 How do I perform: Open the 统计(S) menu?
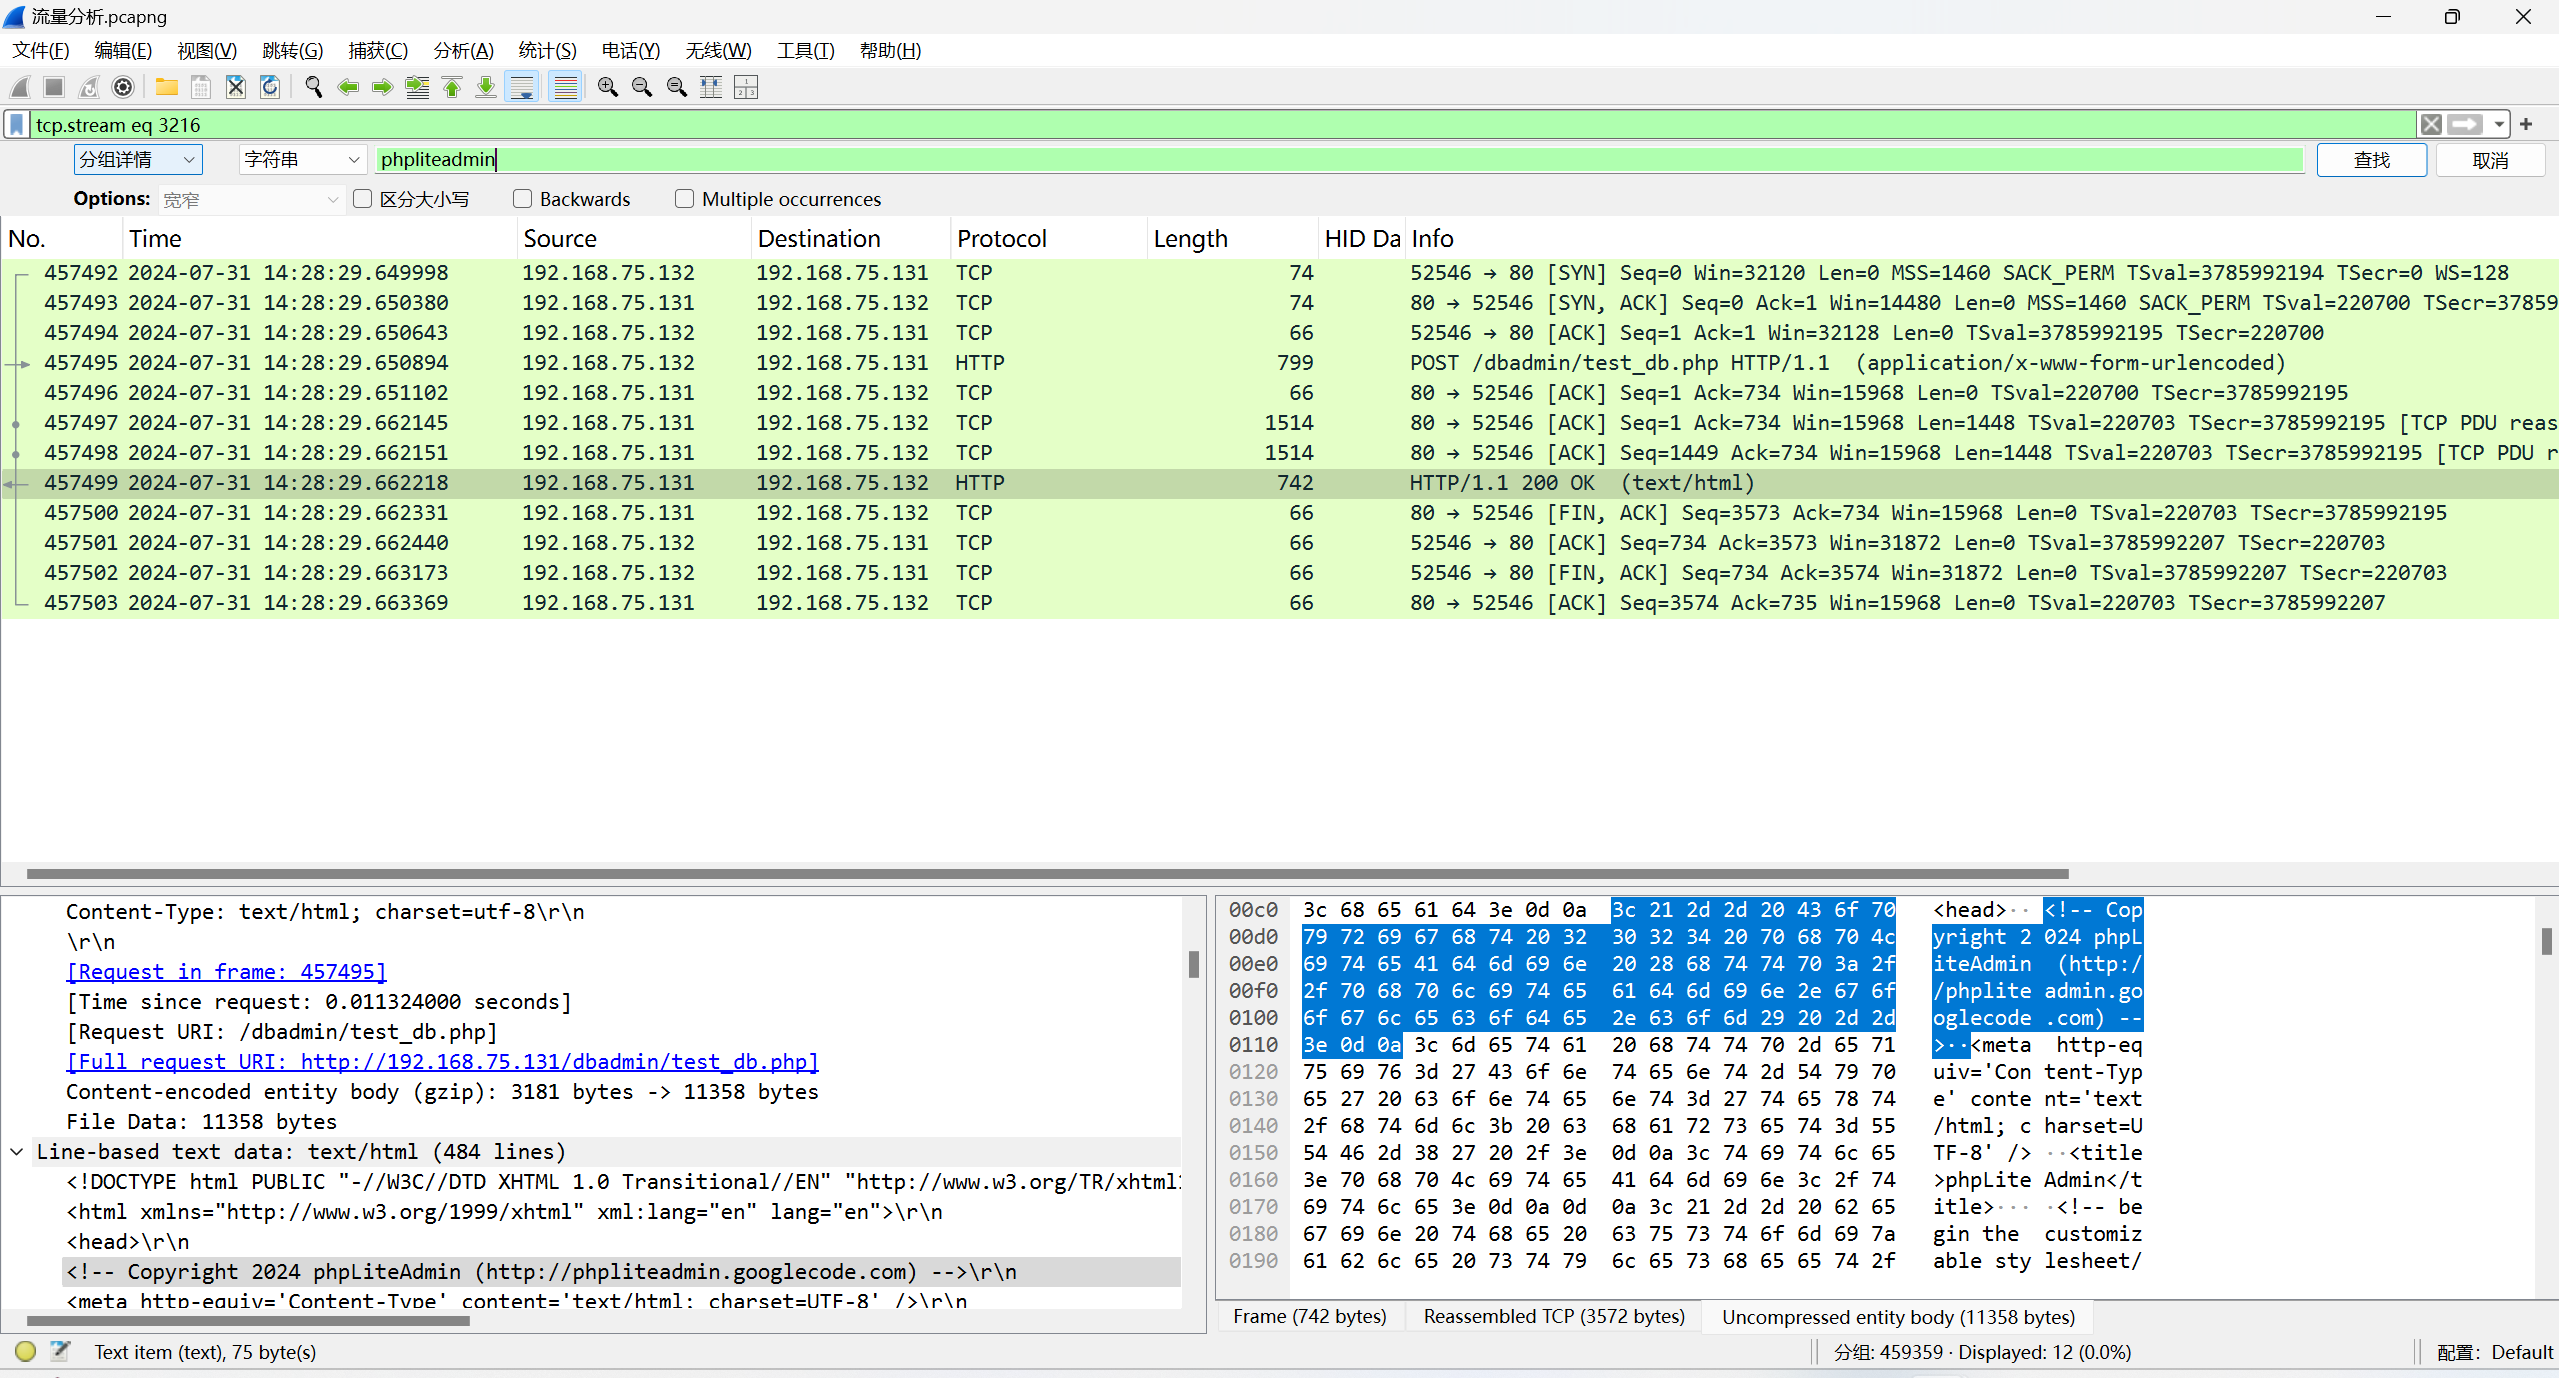(548, 50)
